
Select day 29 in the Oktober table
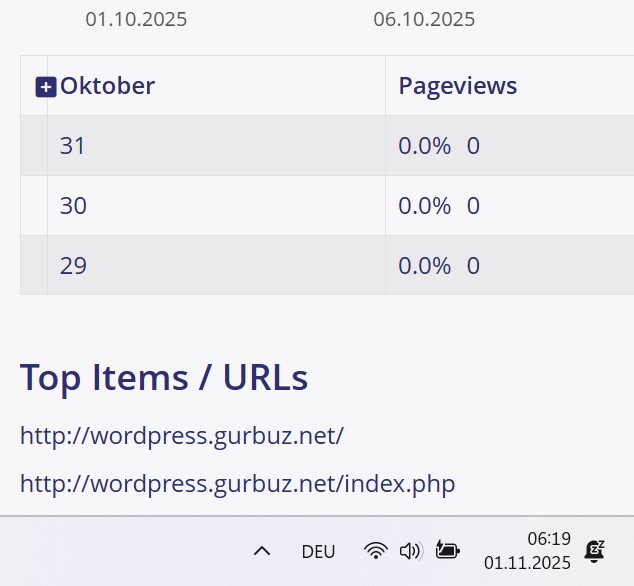pos(72,266)
